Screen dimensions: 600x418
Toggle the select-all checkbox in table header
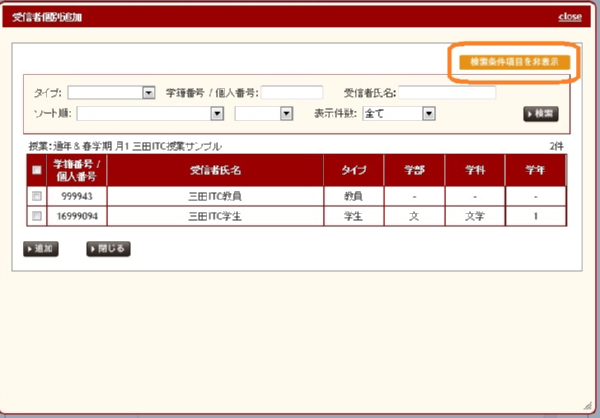(37, 171)
